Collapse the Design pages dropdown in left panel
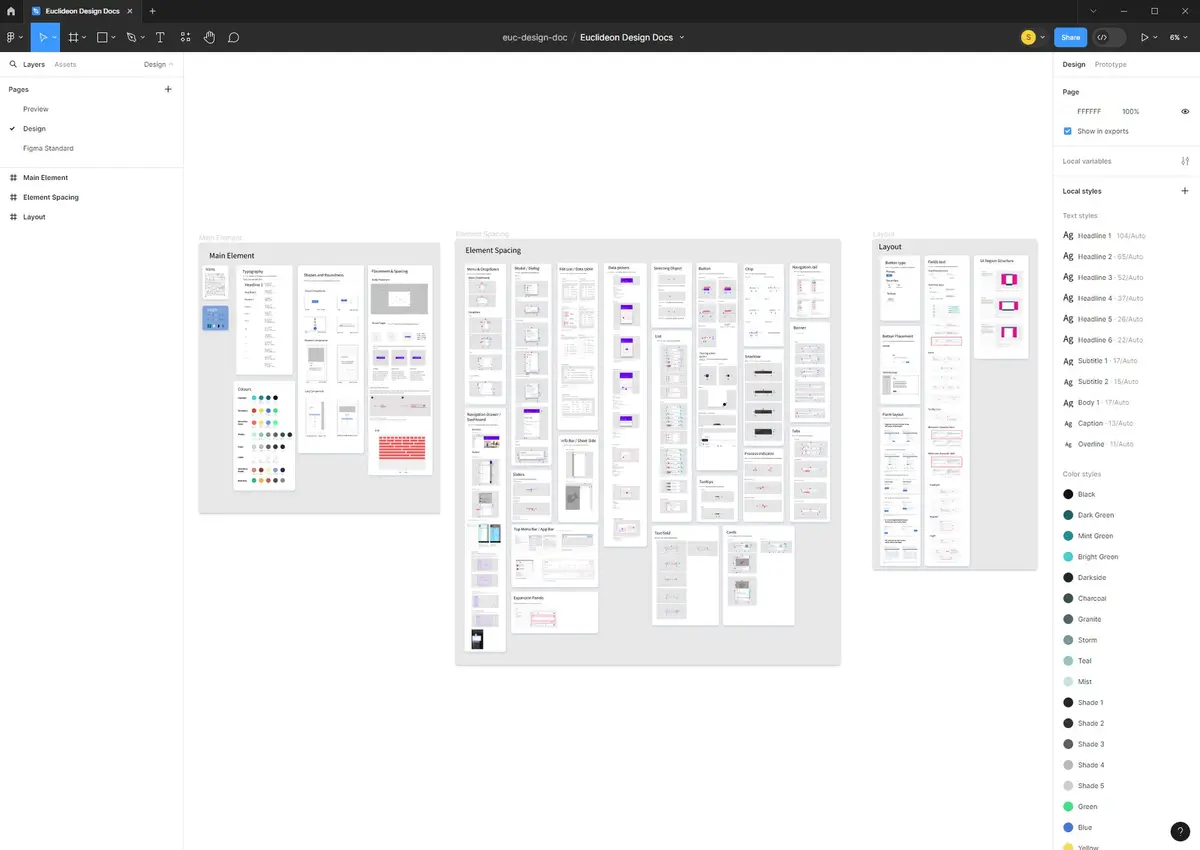This screenshot has height=850, width=1200. (x=159, y=64)
